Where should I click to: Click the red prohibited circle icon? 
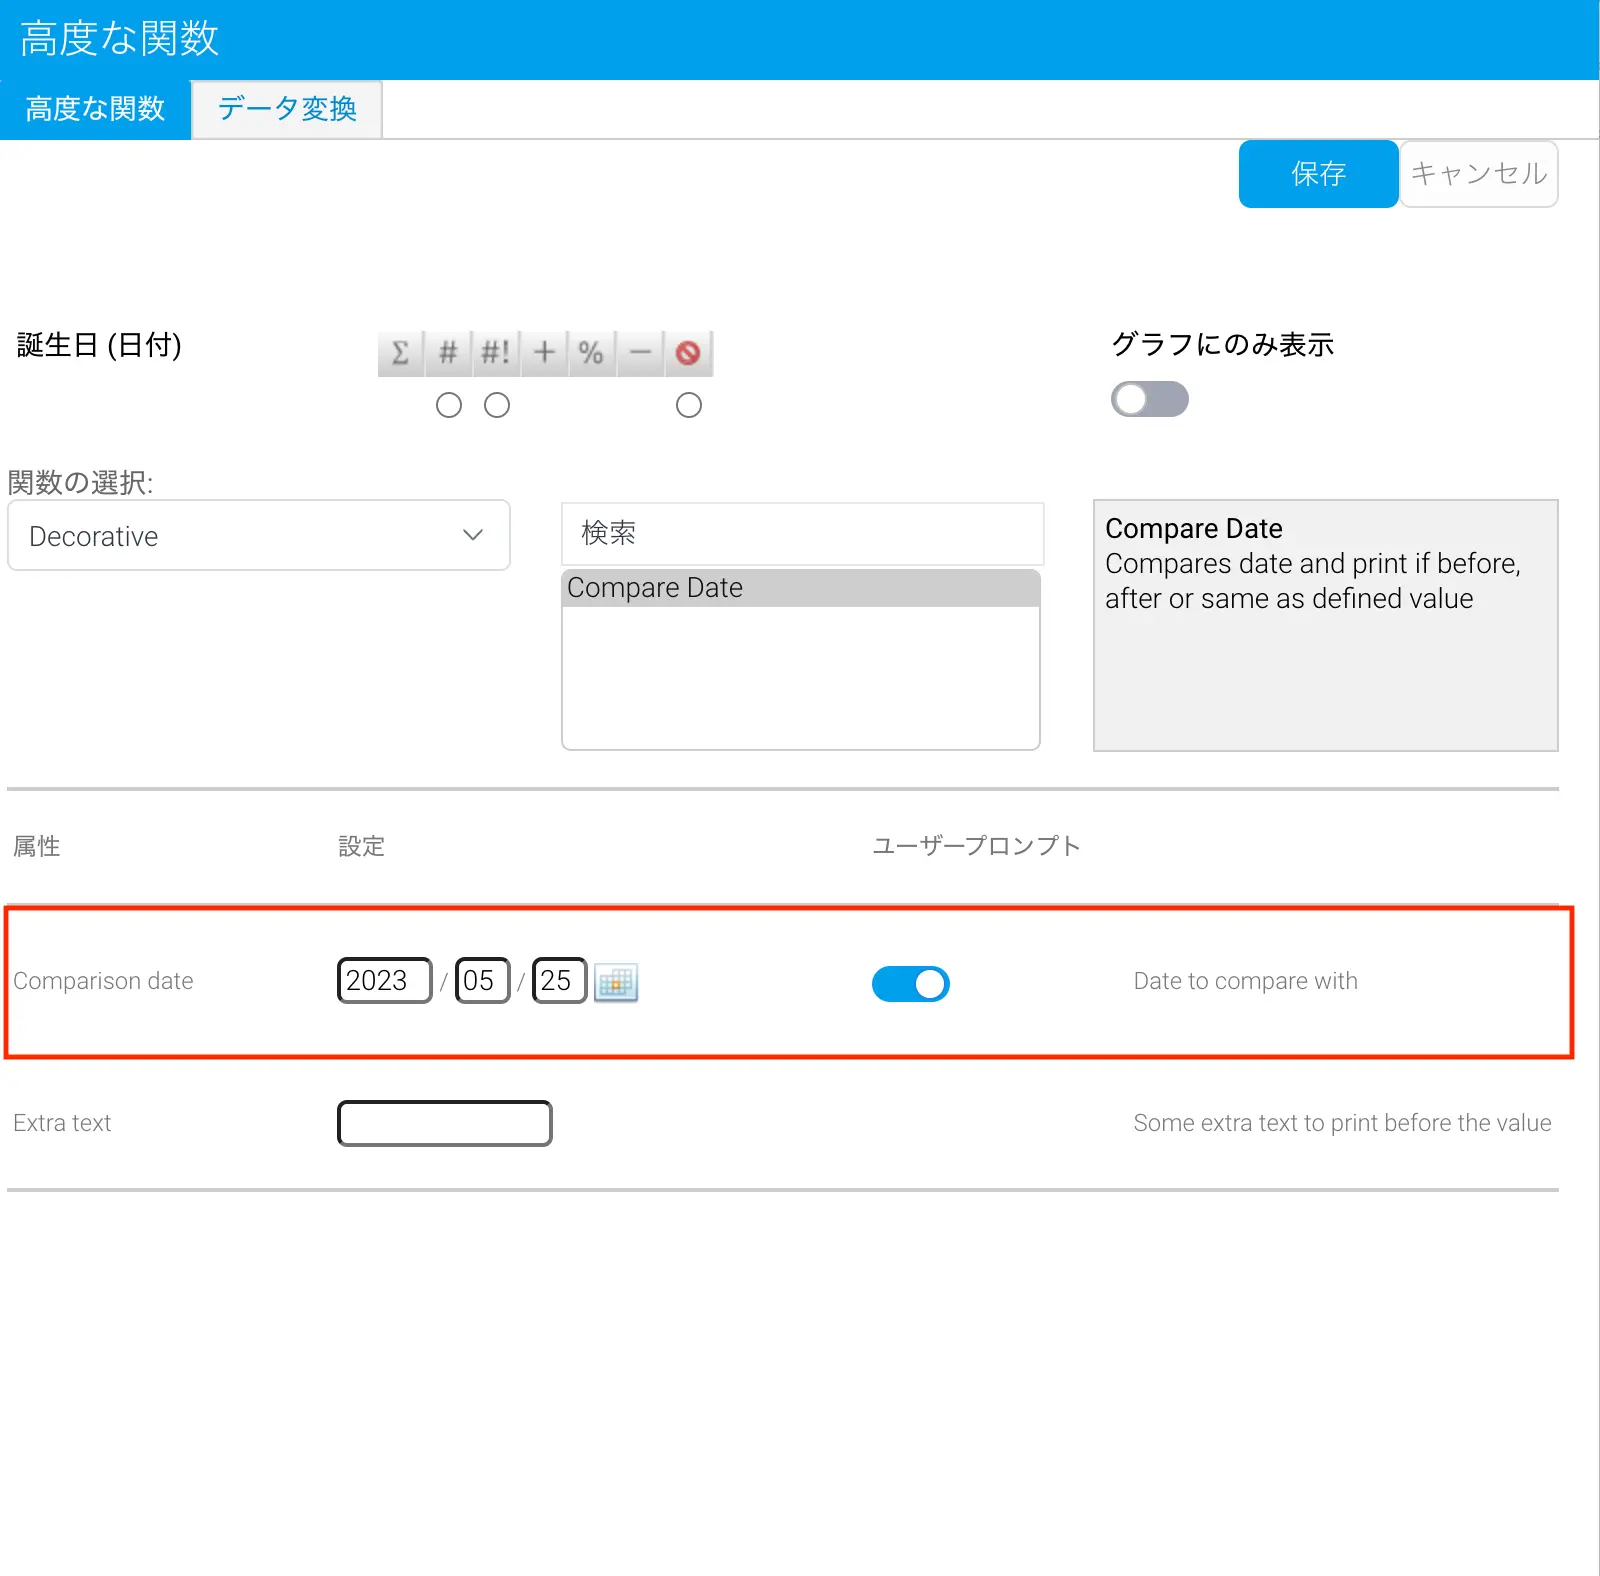688,353
